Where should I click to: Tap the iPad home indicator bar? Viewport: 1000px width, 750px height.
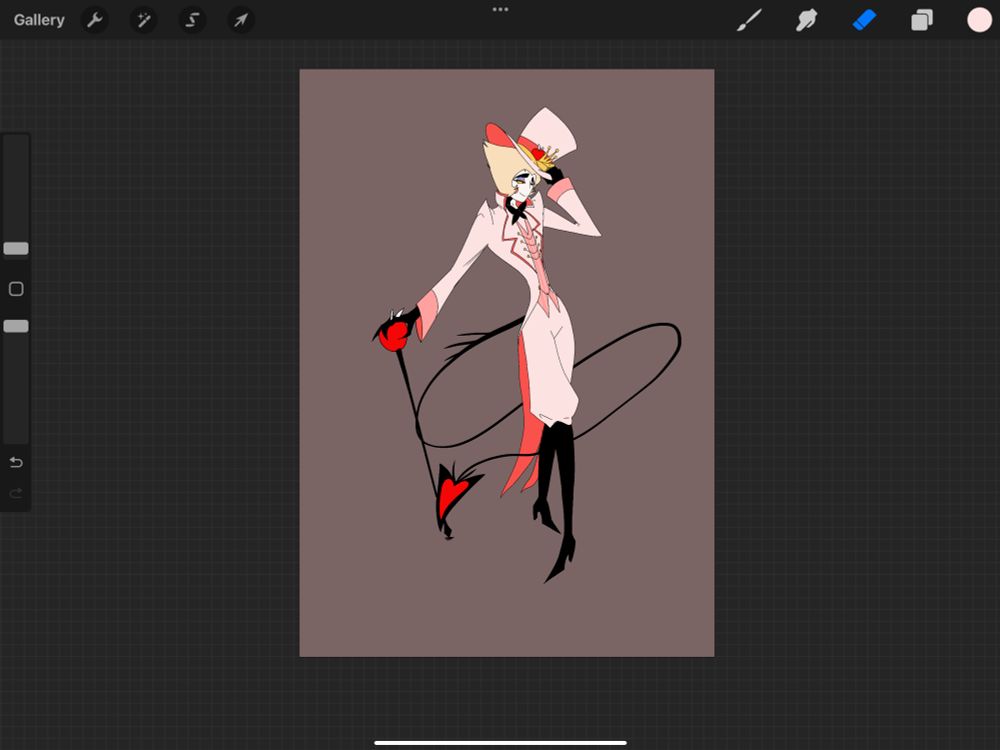(x=501, y=742)
